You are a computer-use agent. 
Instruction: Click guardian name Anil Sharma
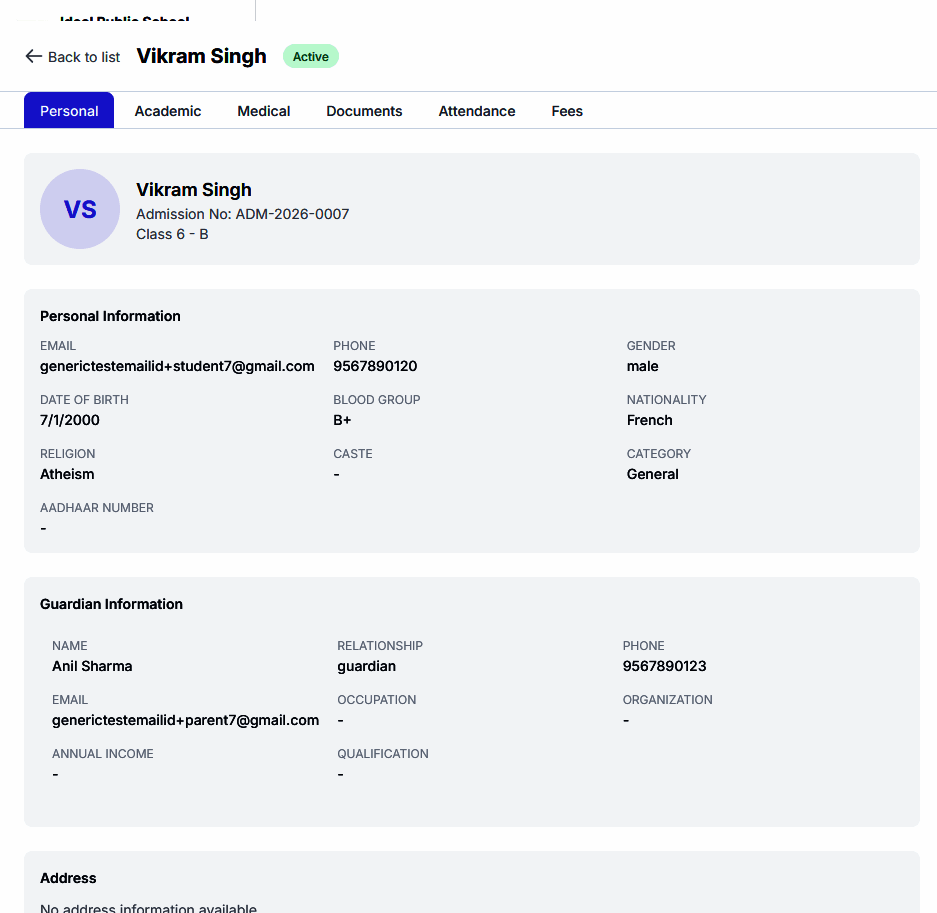(92, 666)
